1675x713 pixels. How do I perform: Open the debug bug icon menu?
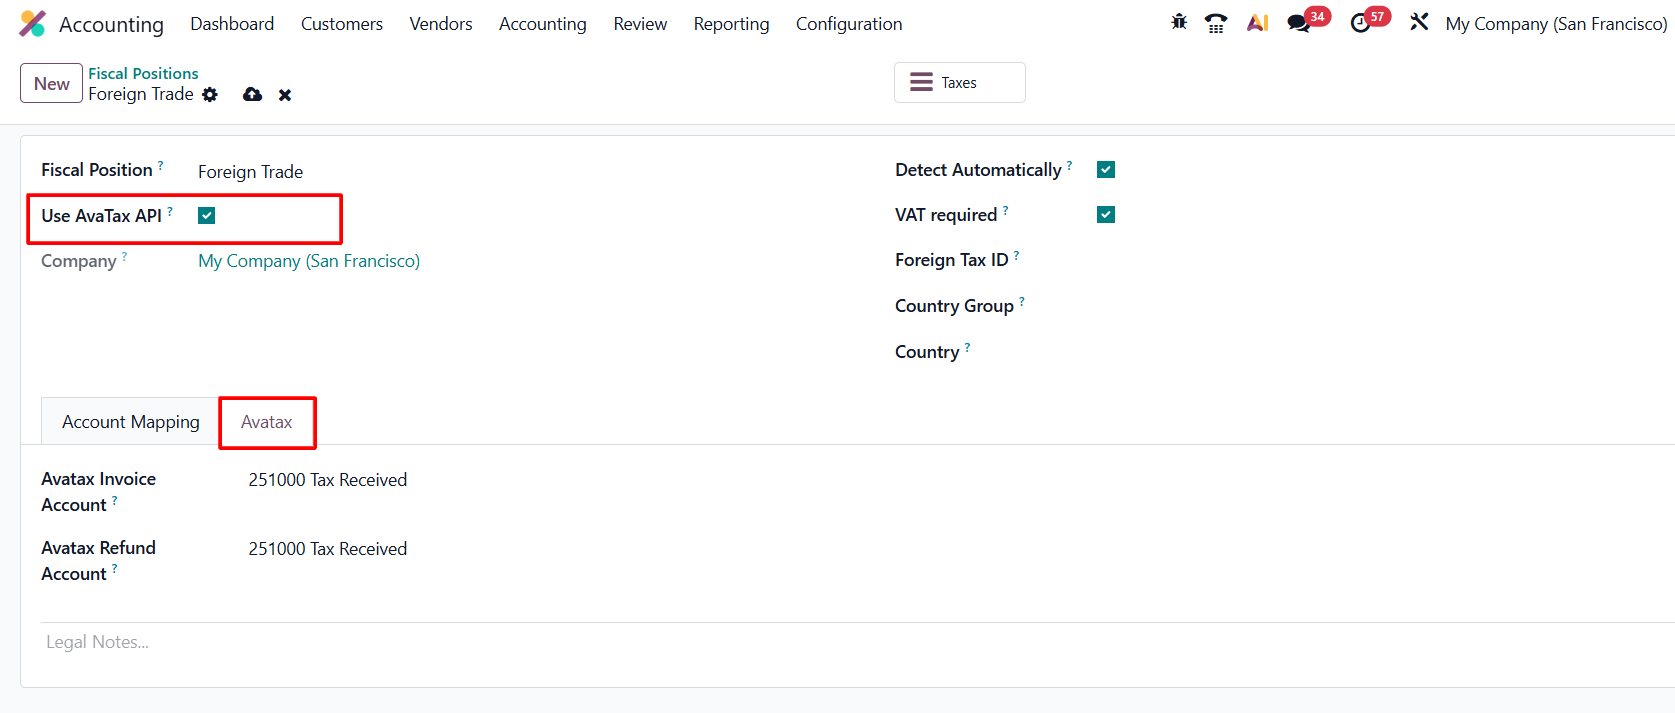coord(1179,22)
